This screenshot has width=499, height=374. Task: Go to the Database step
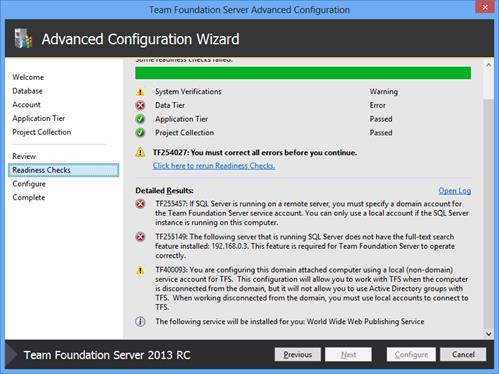[x=28, y=91]
